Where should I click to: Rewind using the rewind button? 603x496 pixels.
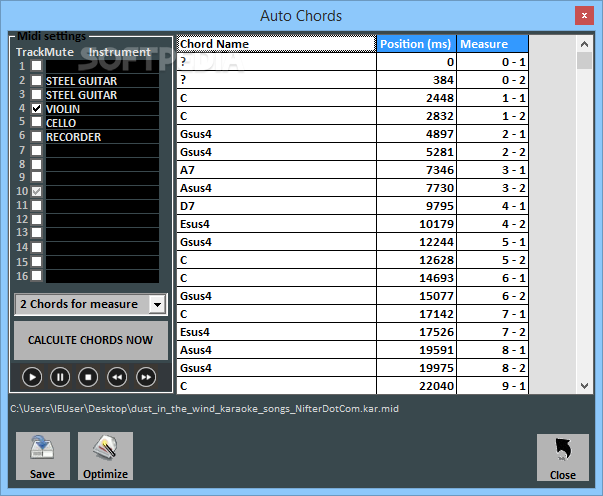click(117, 377)
